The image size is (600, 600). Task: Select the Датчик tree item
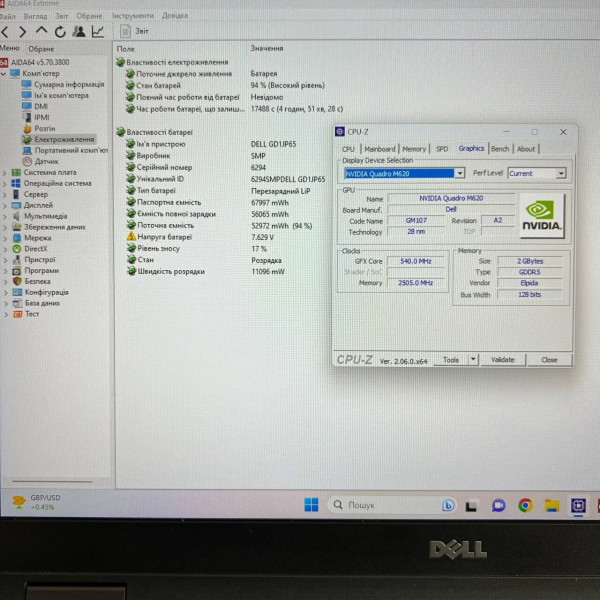[40, 161]
